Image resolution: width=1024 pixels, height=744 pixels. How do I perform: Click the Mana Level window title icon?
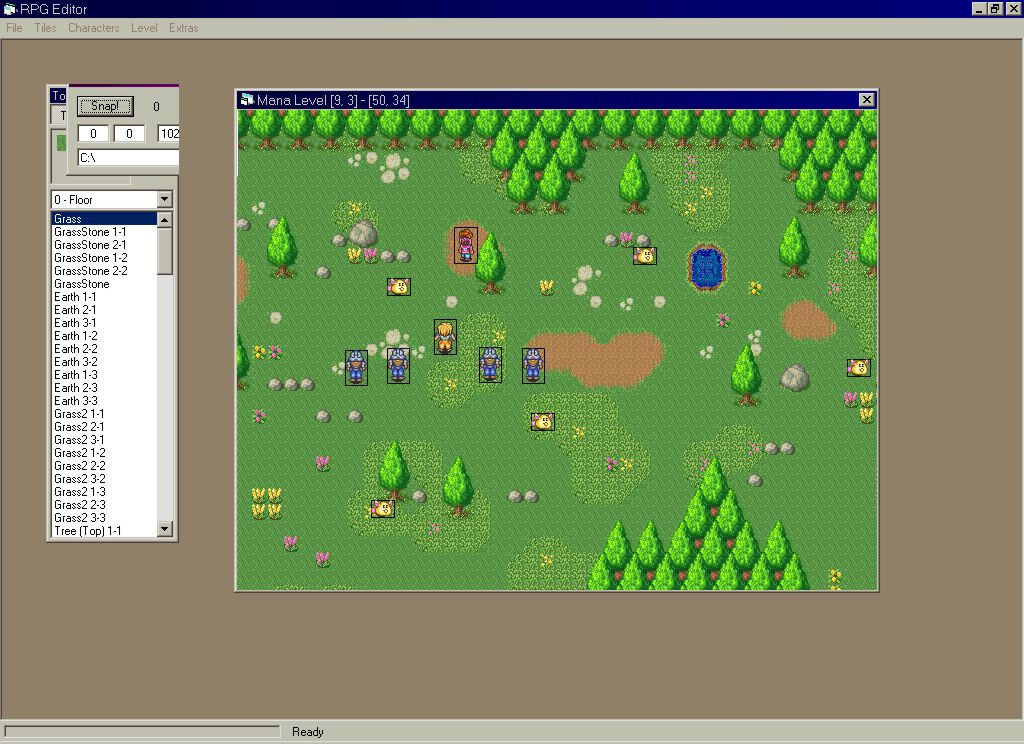click(x=246, y=100)
